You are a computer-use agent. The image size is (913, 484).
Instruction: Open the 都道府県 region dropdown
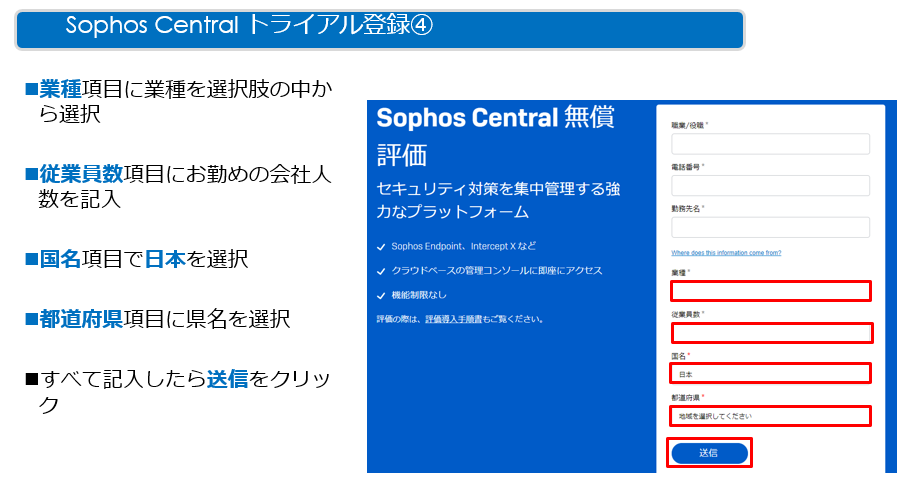click(x=770, y=416)
